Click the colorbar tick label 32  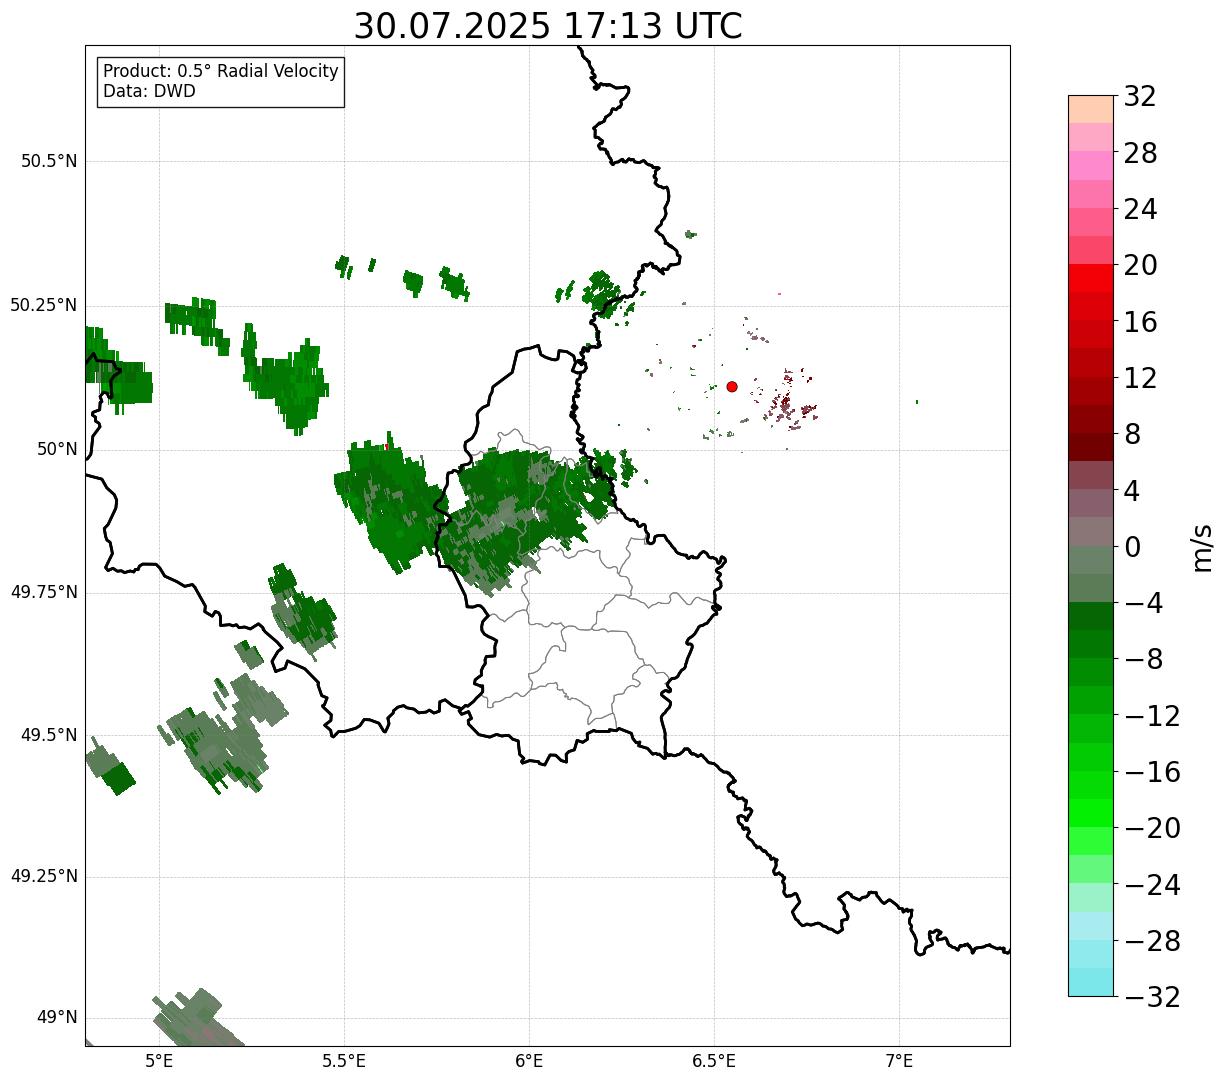1140,97
